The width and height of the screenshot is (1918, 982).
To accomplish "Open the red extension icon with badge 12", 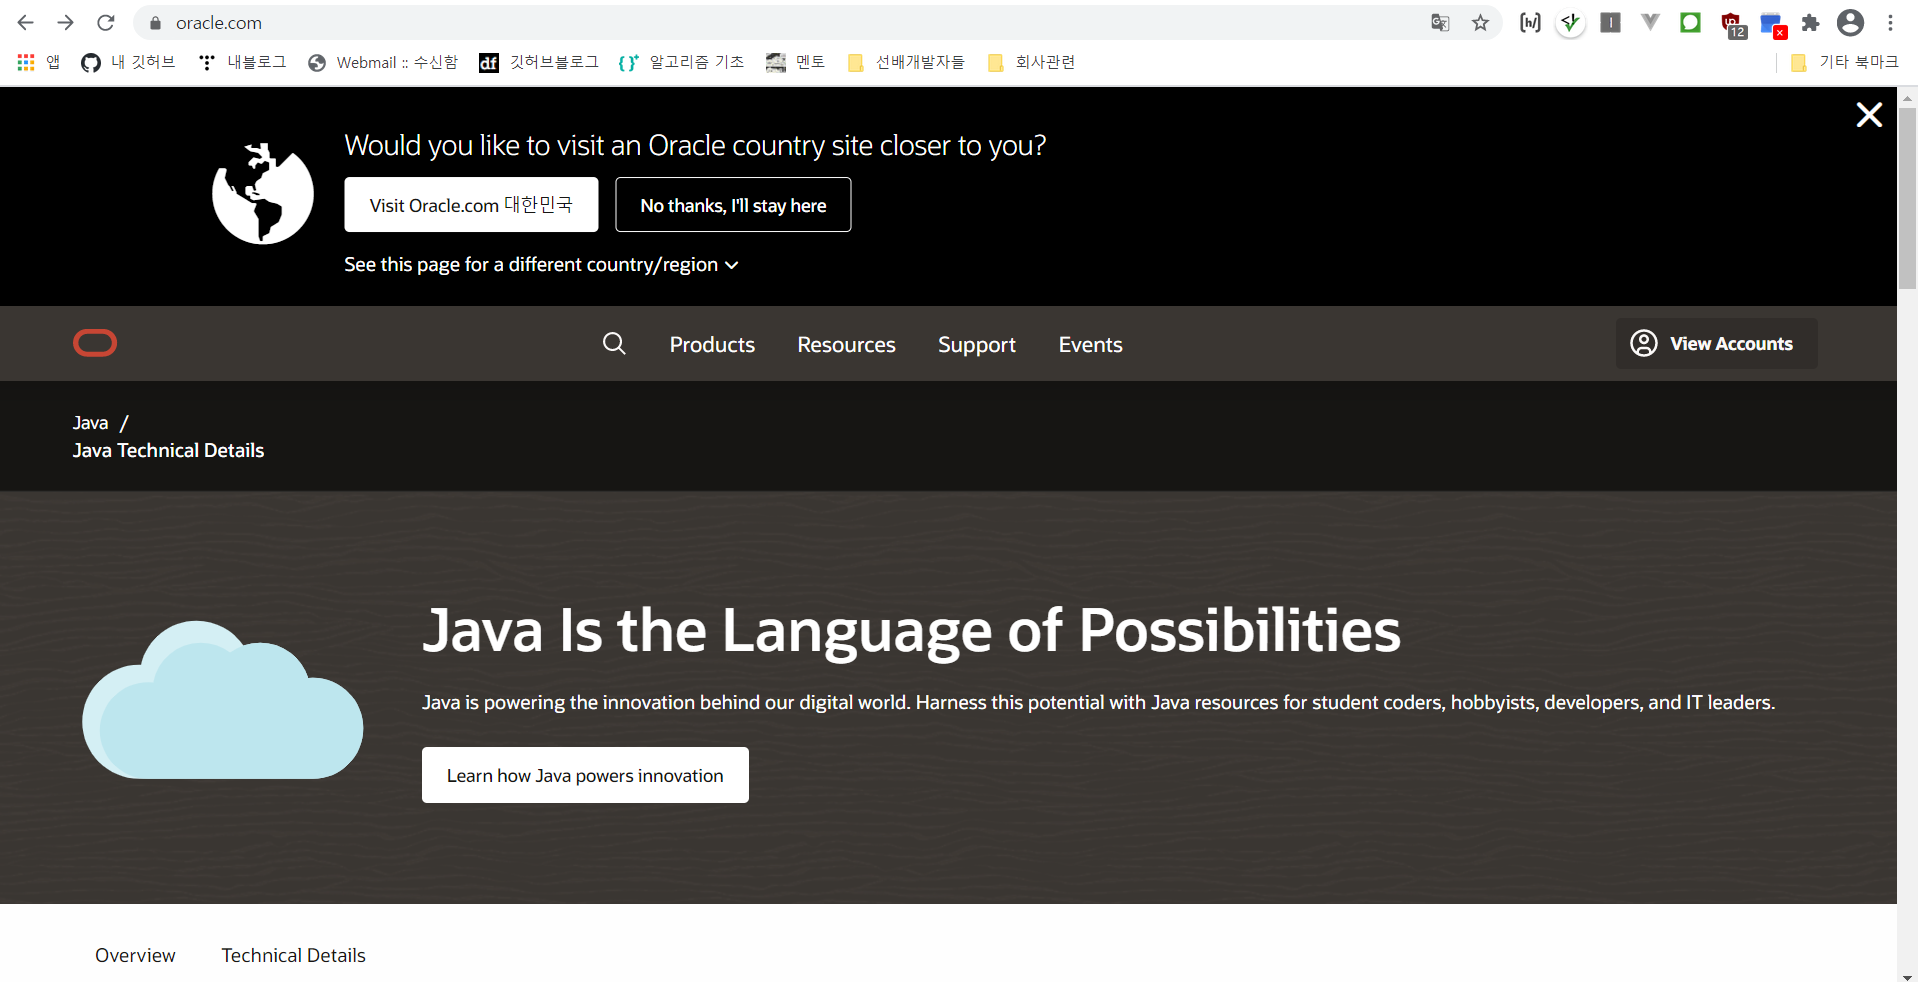I will 1732,24.
